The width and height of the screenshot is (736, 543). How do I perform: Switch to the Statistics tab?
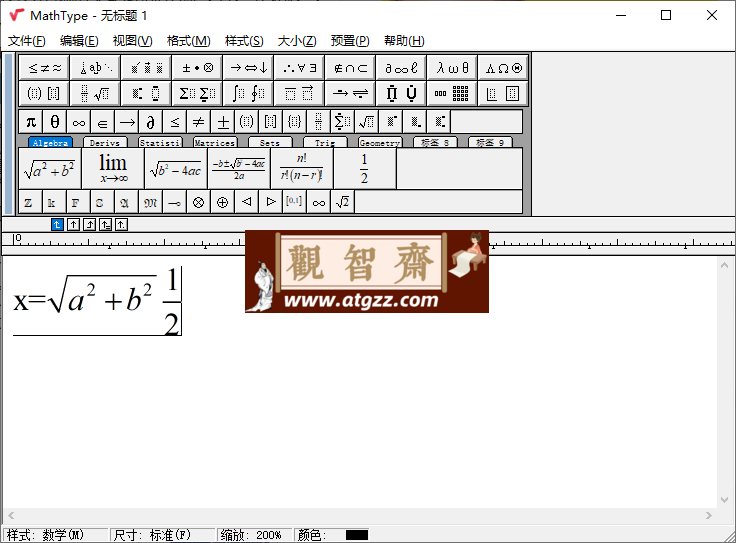tap(160, 142)
